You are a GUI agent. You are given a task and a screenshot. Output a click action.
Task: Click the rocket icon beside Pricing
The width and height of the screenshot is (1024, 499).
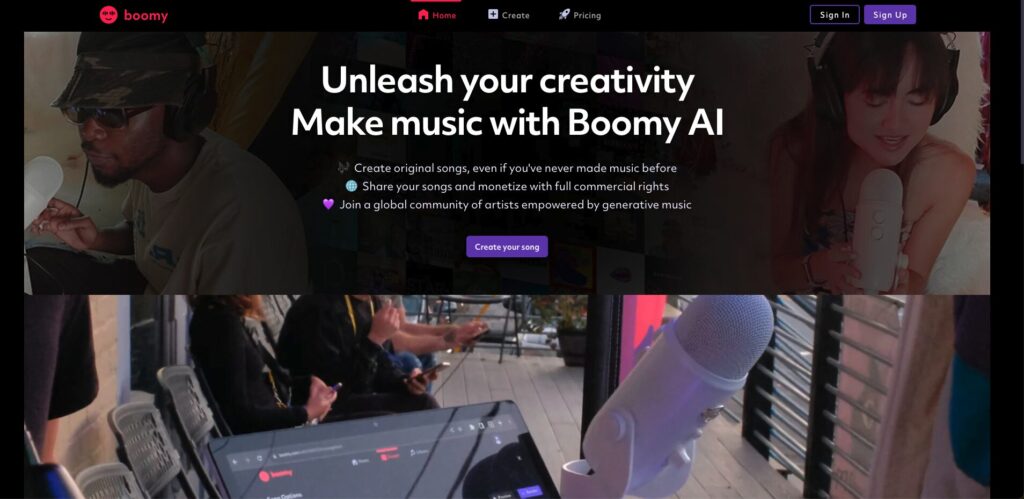click(564, 14)
